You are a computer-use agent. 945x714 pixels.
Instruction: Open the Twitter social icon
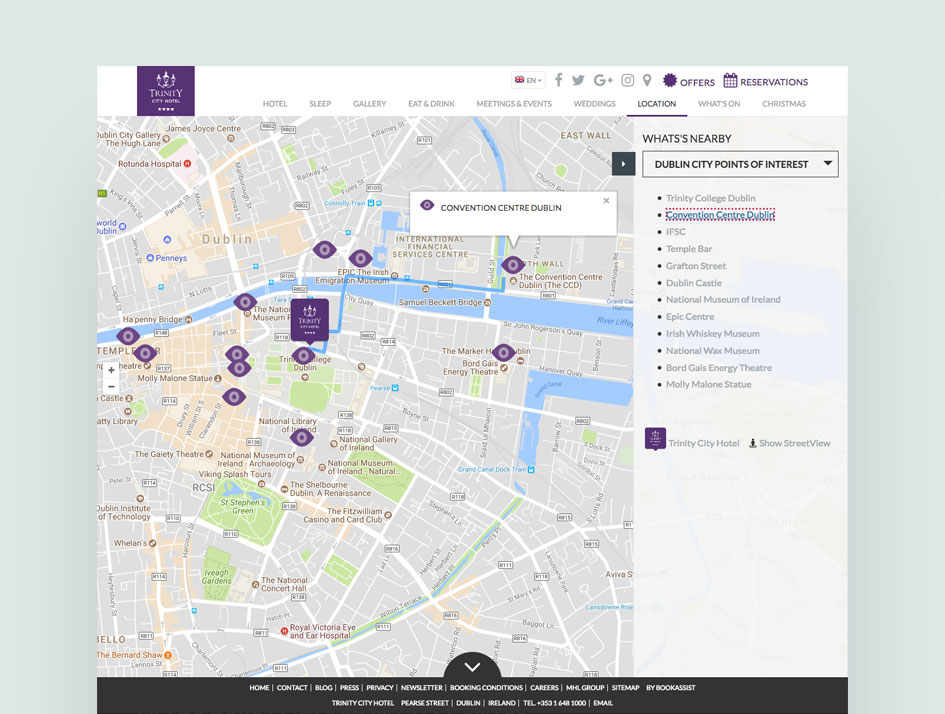(578, 80)
